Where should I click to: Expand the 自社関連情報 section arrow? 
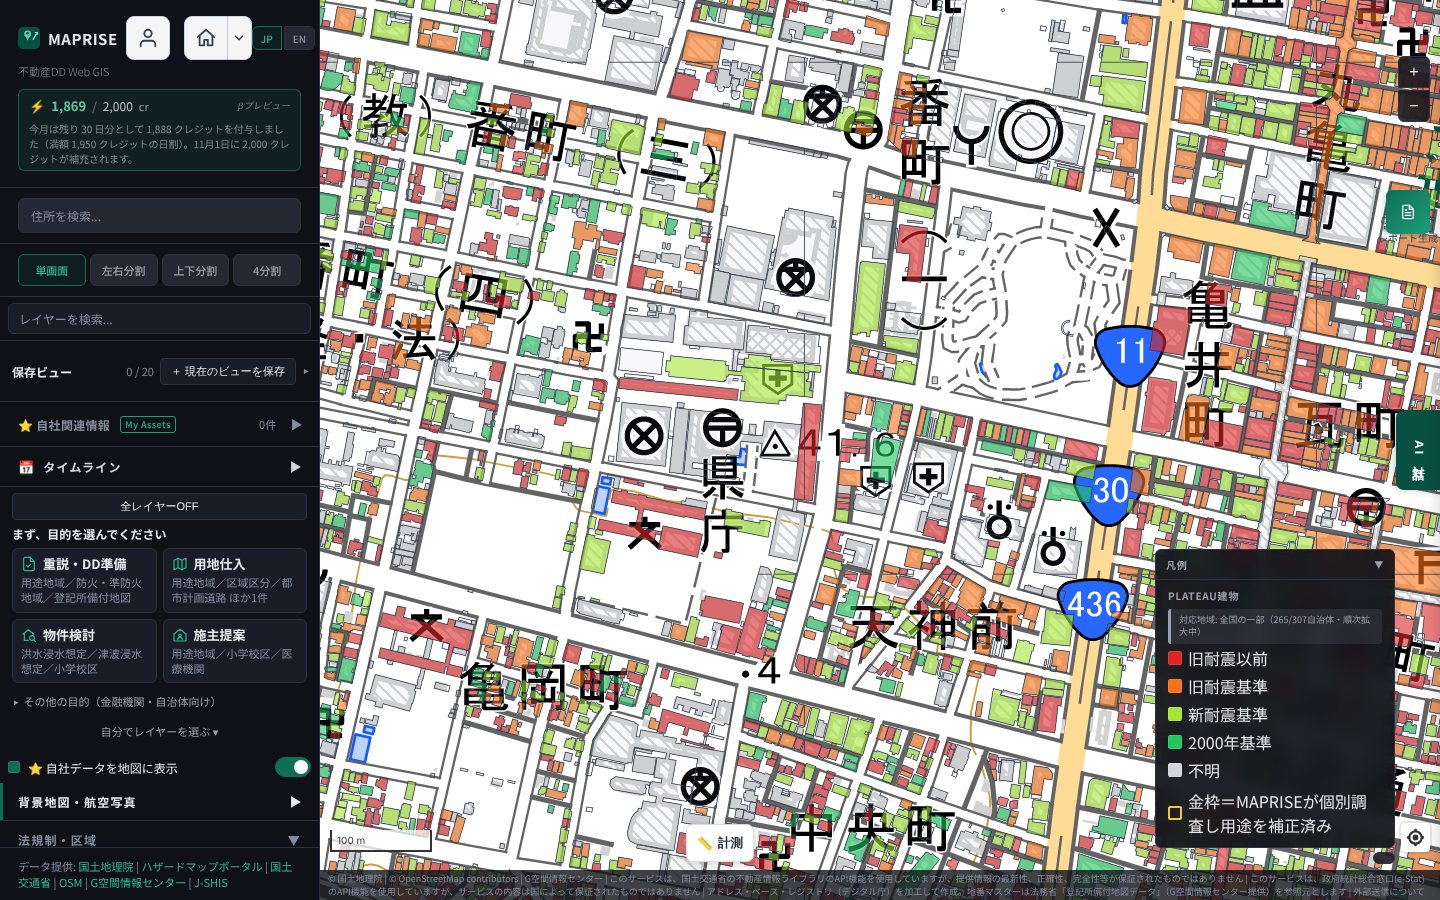tap(296, 425)
